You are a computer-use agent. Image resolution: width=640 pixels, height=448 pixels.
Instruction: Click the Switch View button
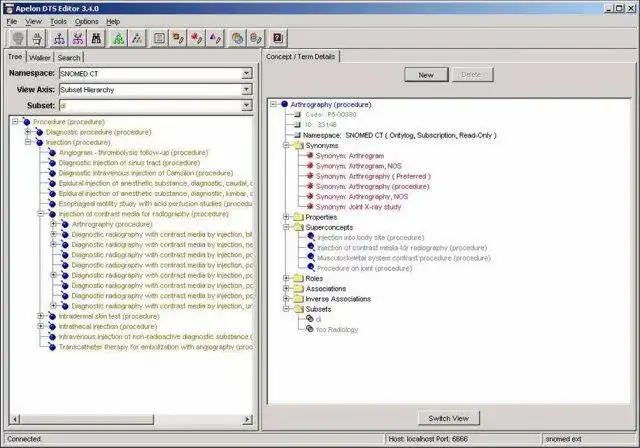pos(449,418)
